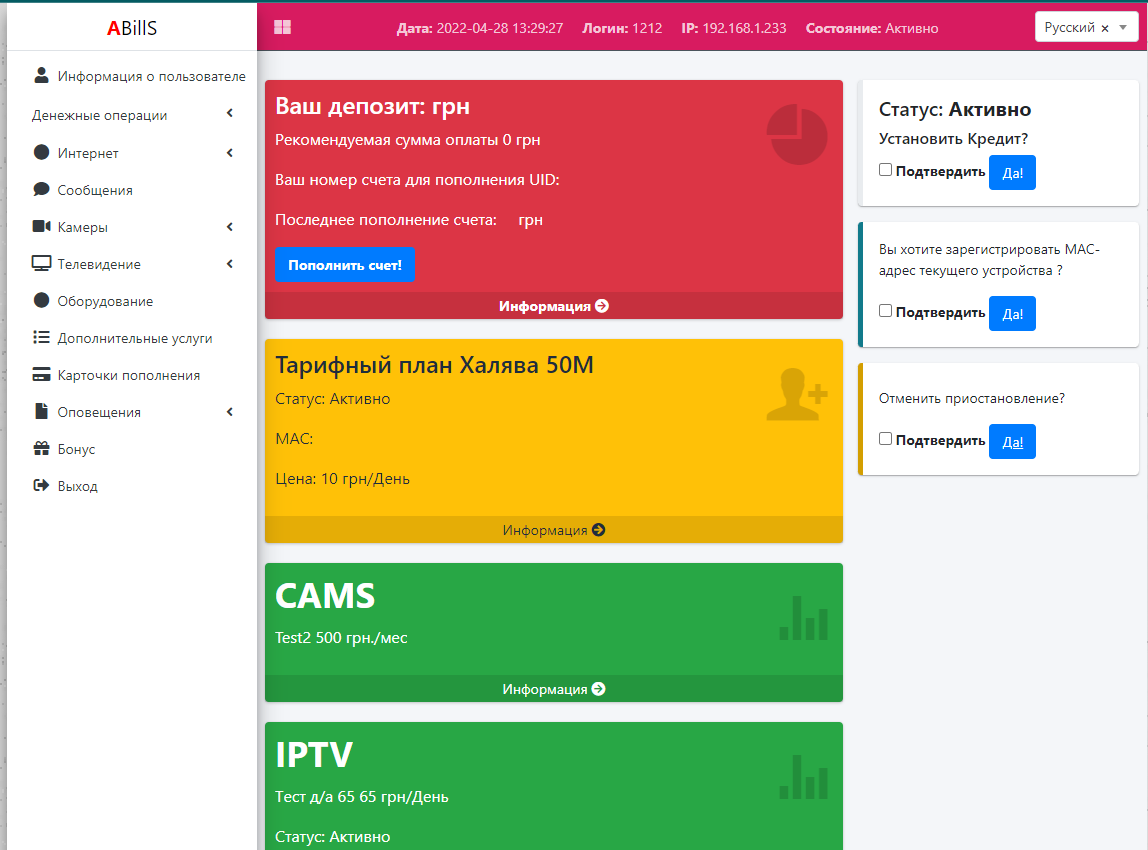Click the gift icon for Бонус
The height and width of the screenshot is (850, 1148).
point(41,449)
